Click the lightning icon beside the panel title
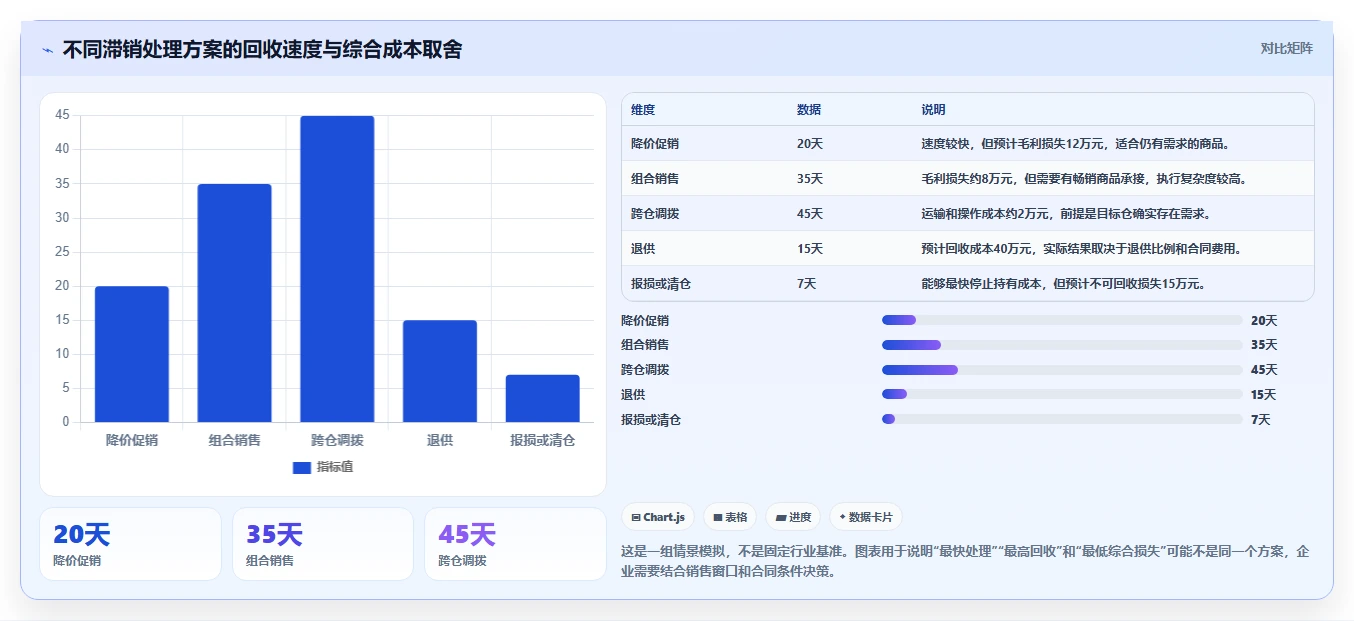The height and width of the screenshot is (621, 1354). click(x=48, y=50)
